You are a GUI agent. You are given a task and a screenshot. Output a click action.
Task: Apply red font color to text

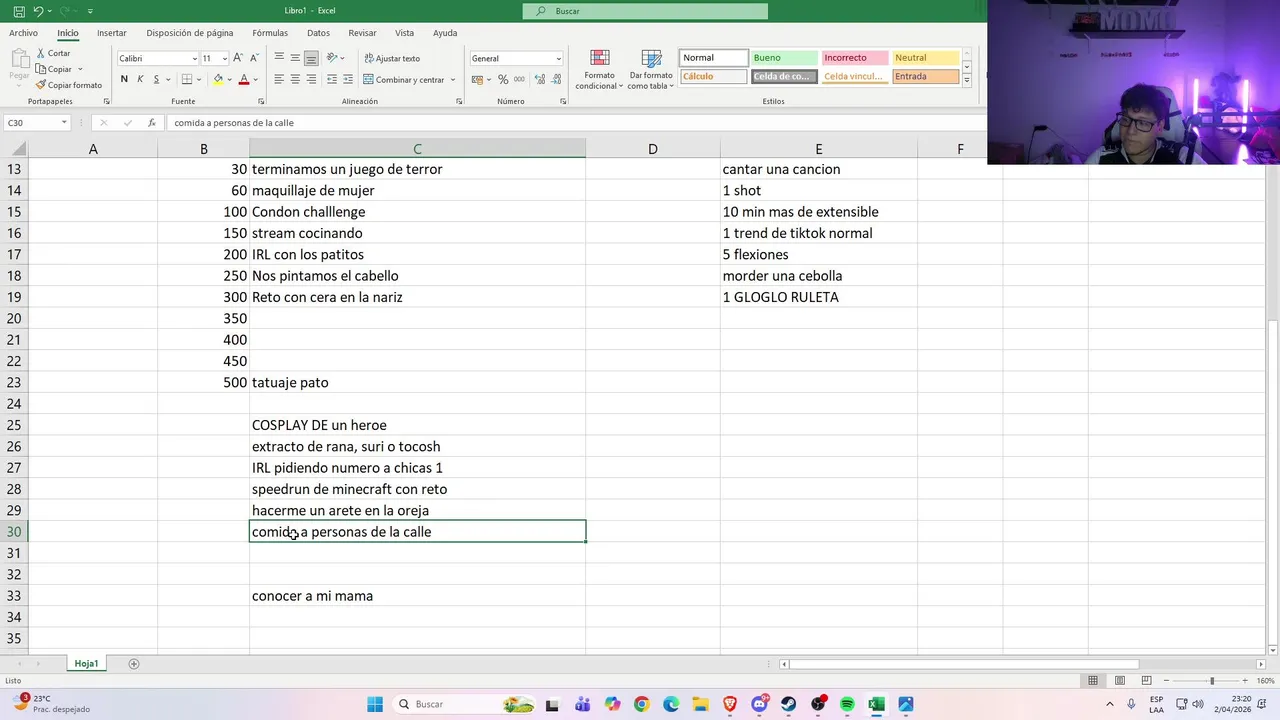(x=244, y=79)
